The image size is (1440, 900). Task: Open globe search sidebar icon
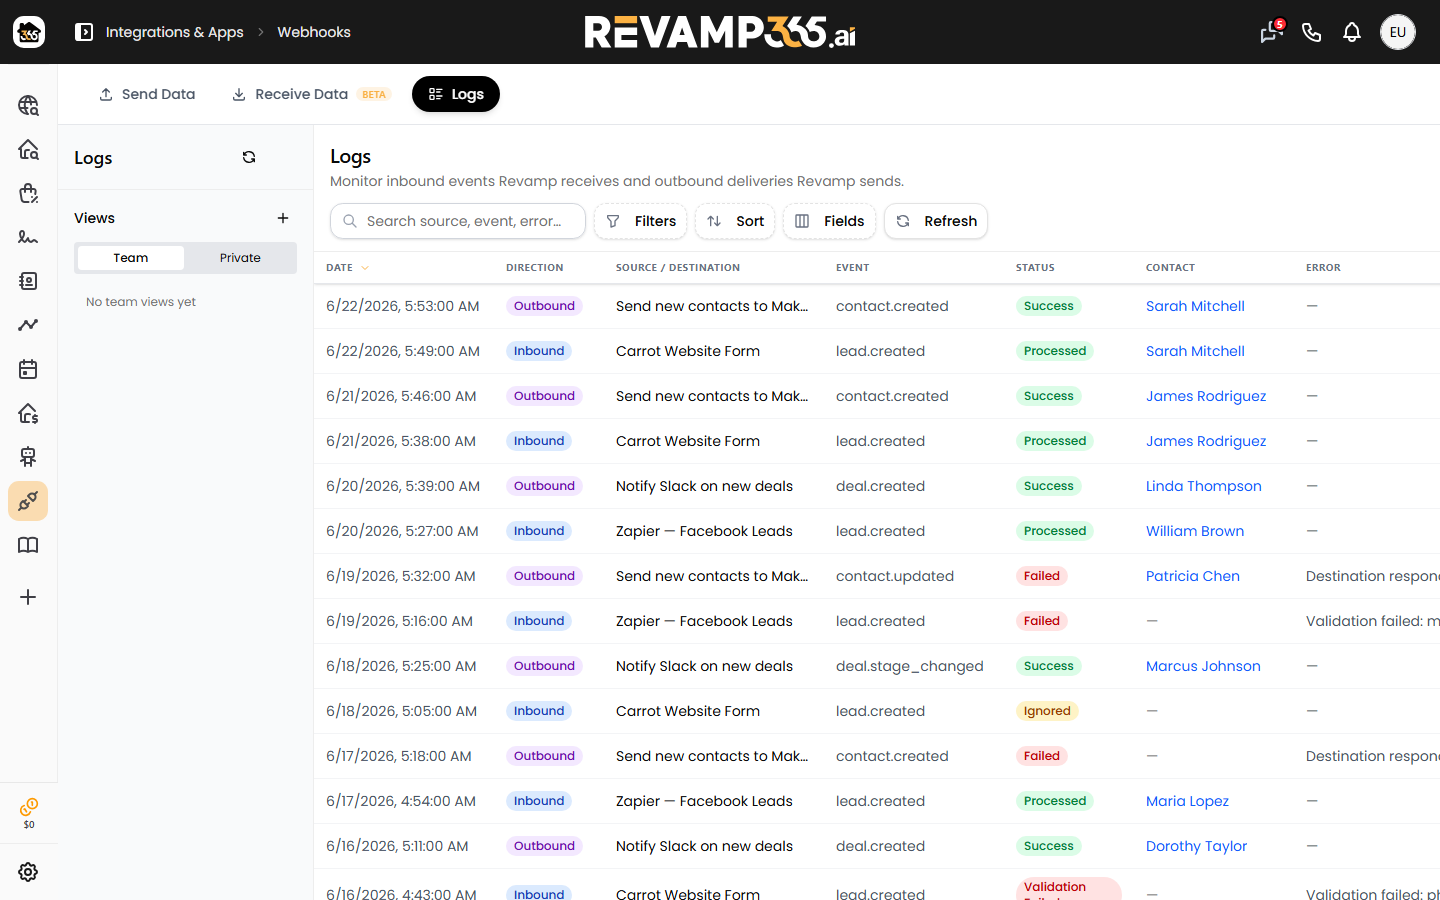(28, 105)
